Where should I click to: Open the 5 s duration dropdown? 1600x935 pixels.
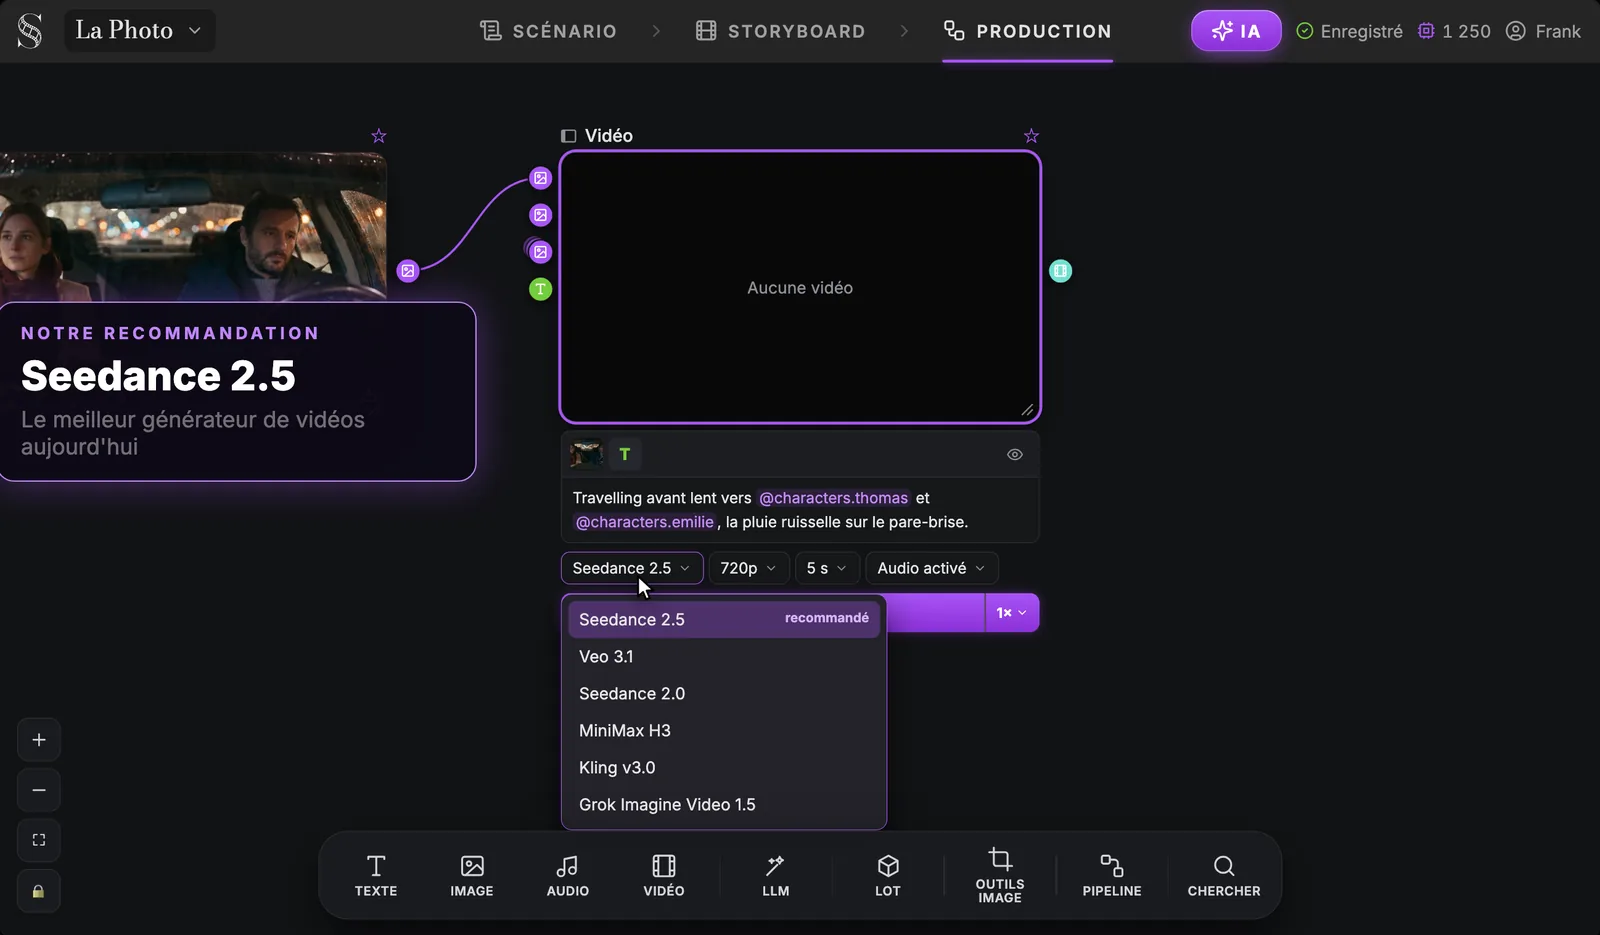point(827,568)
